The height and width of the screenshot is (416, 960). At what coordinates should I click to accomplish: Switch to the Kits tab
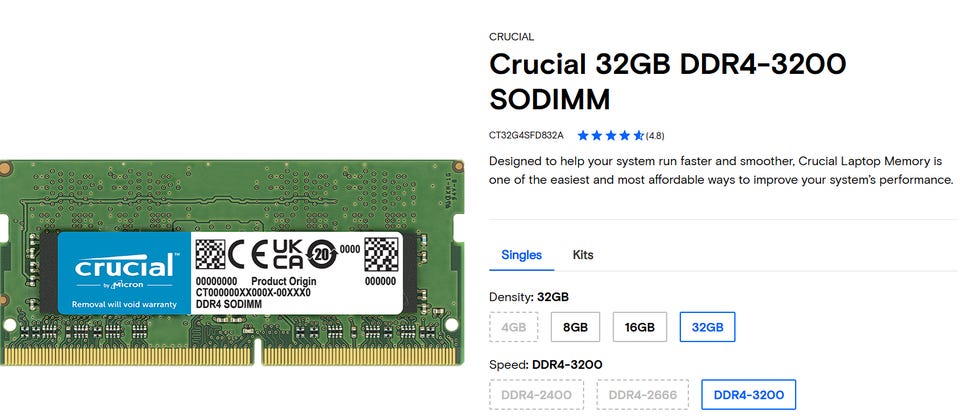click(x=582, y=255)
